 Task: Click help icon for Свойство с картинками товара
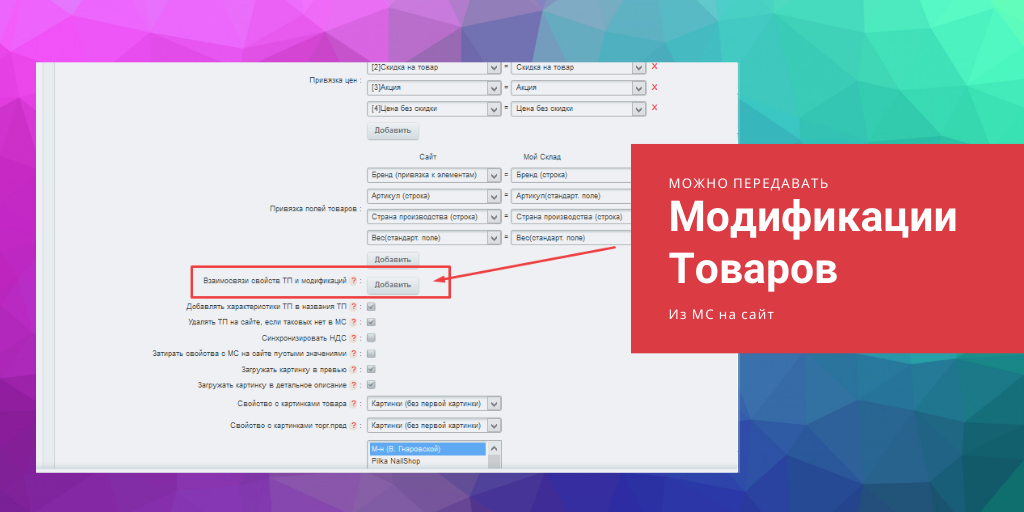(353, 403)
